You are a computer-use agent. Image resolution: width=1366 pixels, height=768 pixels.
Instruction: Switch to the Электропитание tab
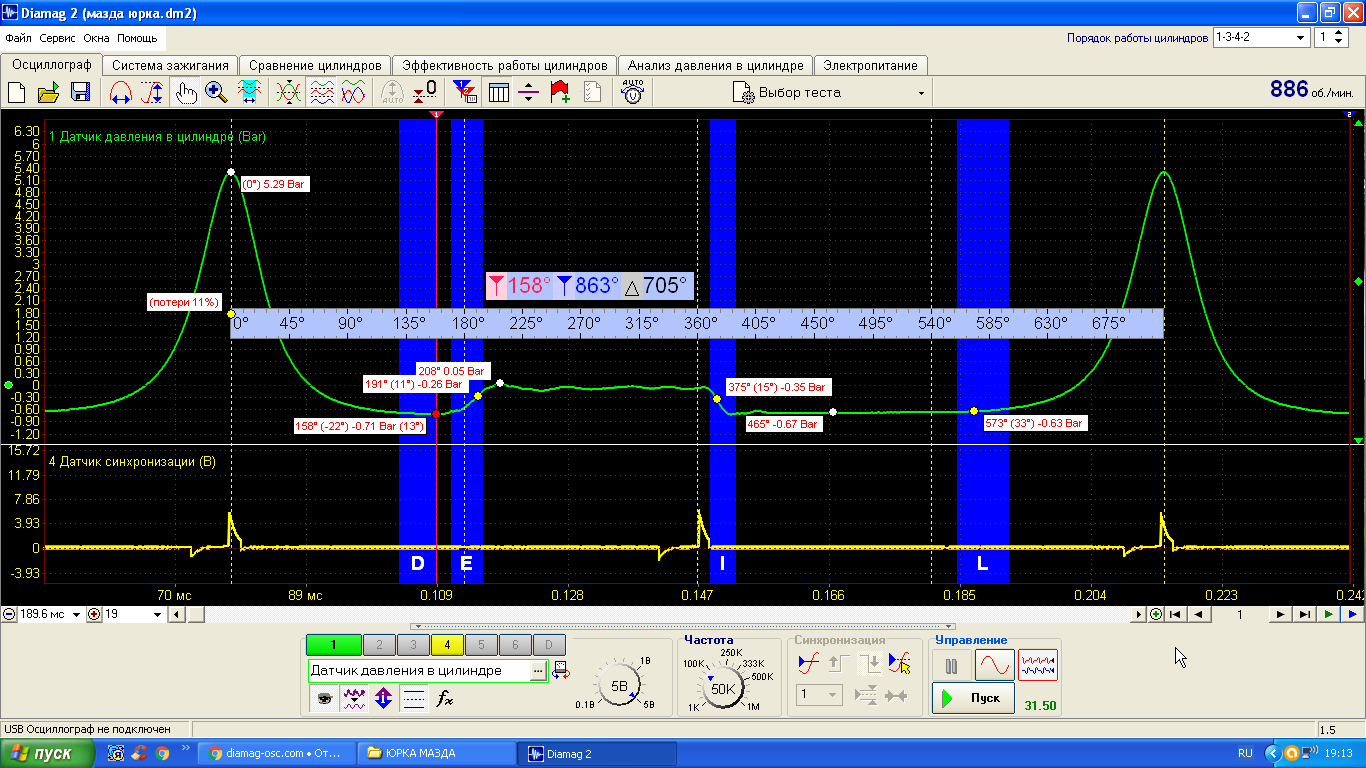(870, 65)
